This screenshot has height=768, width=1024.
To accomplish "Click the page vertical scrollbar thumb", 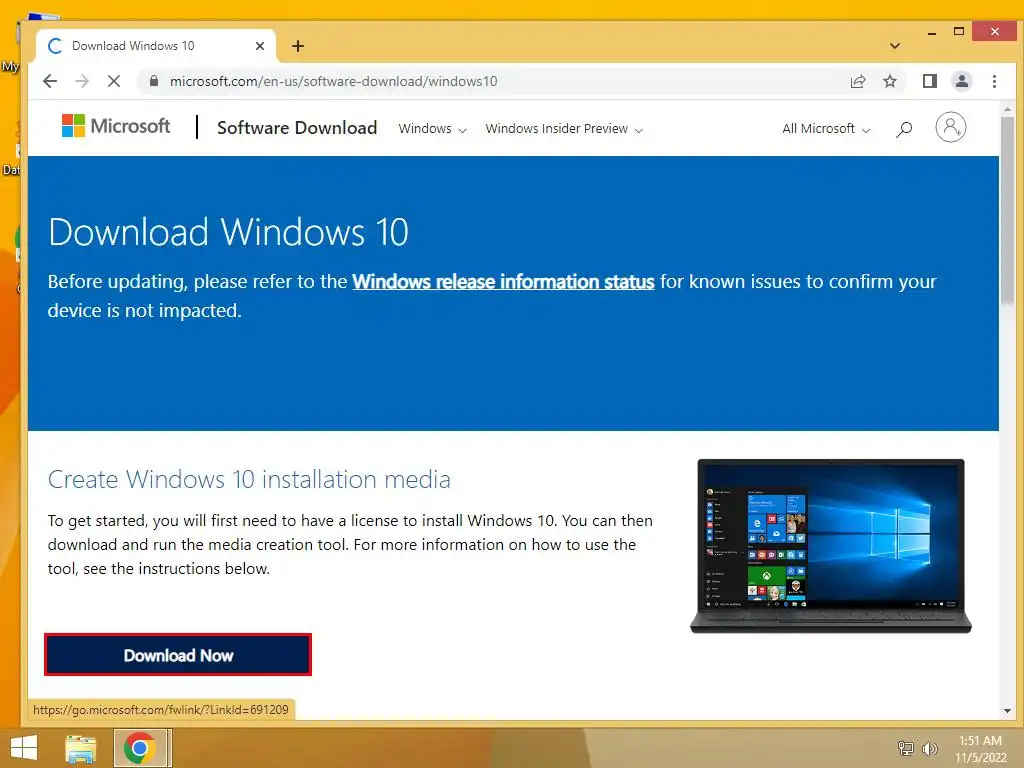I will [x=1007, y=212].
